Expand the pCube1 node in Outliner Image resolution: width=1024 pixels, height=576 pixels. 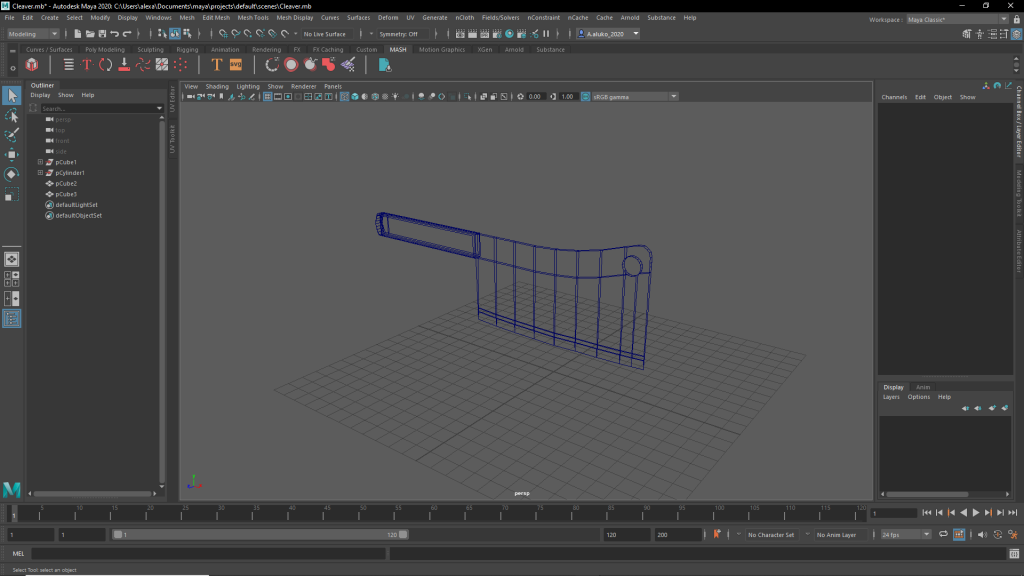tap(40, 162)
